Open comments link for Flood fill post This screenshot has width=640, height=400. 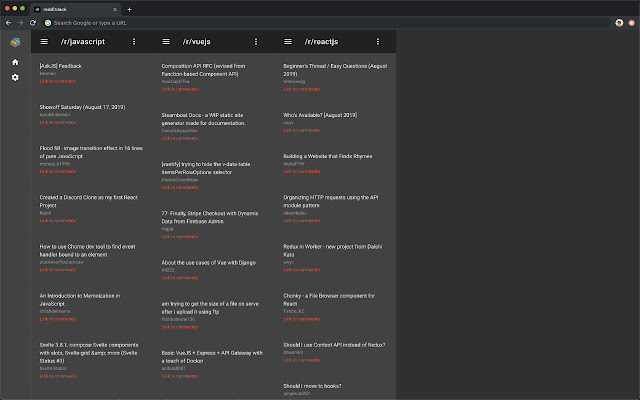coord(58,171)
